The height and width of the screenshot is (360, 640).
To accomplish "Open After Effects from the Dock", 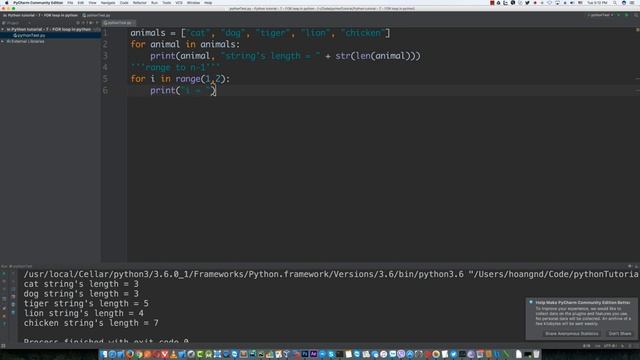I will [x=313, y=354].
